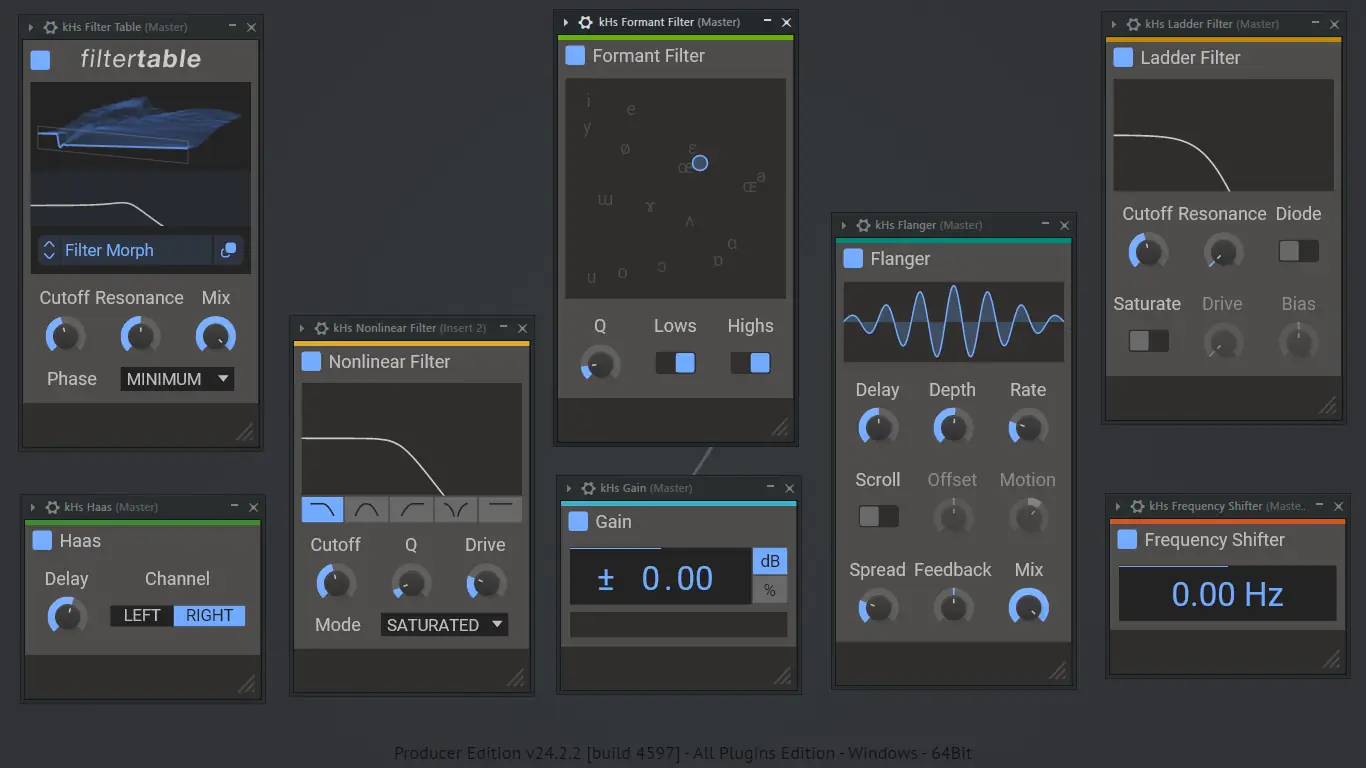Toggle Ladder Filter enable square

pyautogui.click(x=1123, y=58)
